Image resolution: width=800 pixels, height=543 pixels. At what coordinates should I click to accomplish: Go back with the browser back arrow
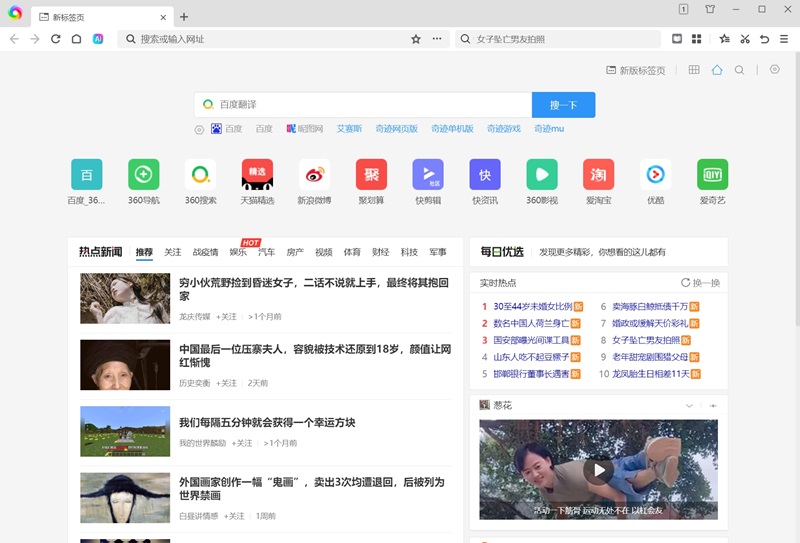[14, 39]
